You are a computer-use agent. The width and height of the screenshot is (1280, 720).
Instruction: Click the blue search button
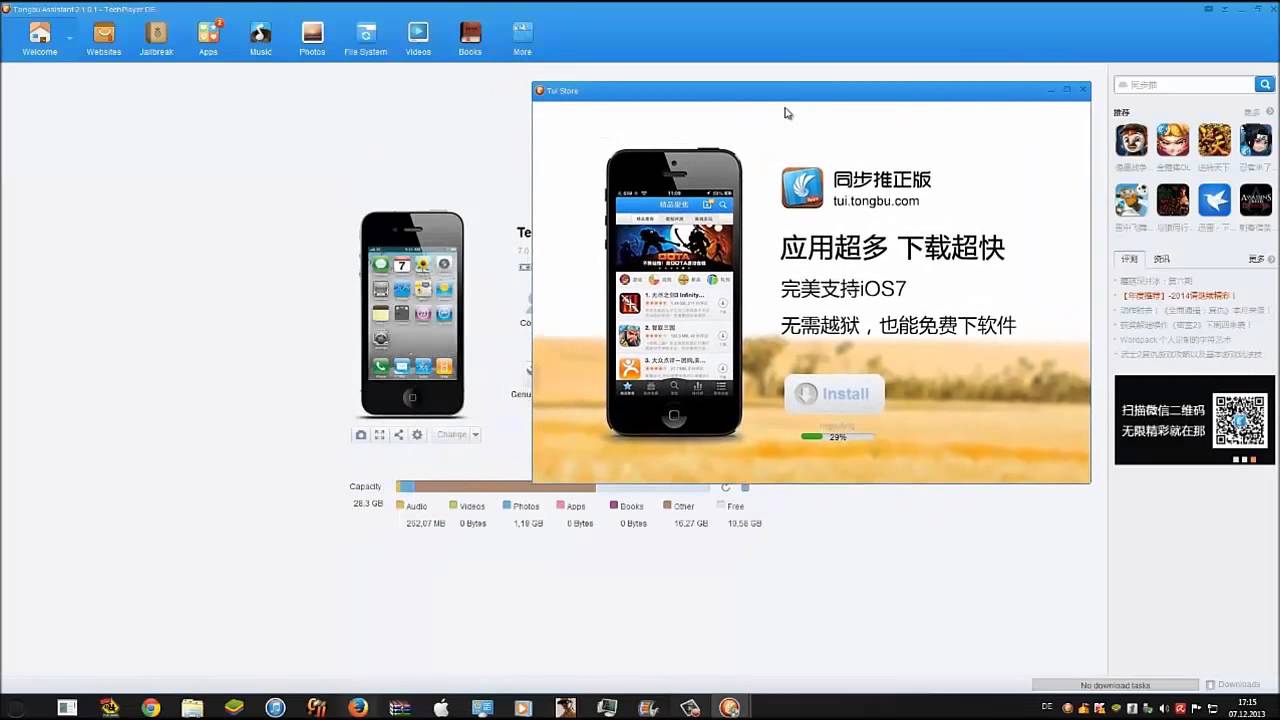[1265, 85]
